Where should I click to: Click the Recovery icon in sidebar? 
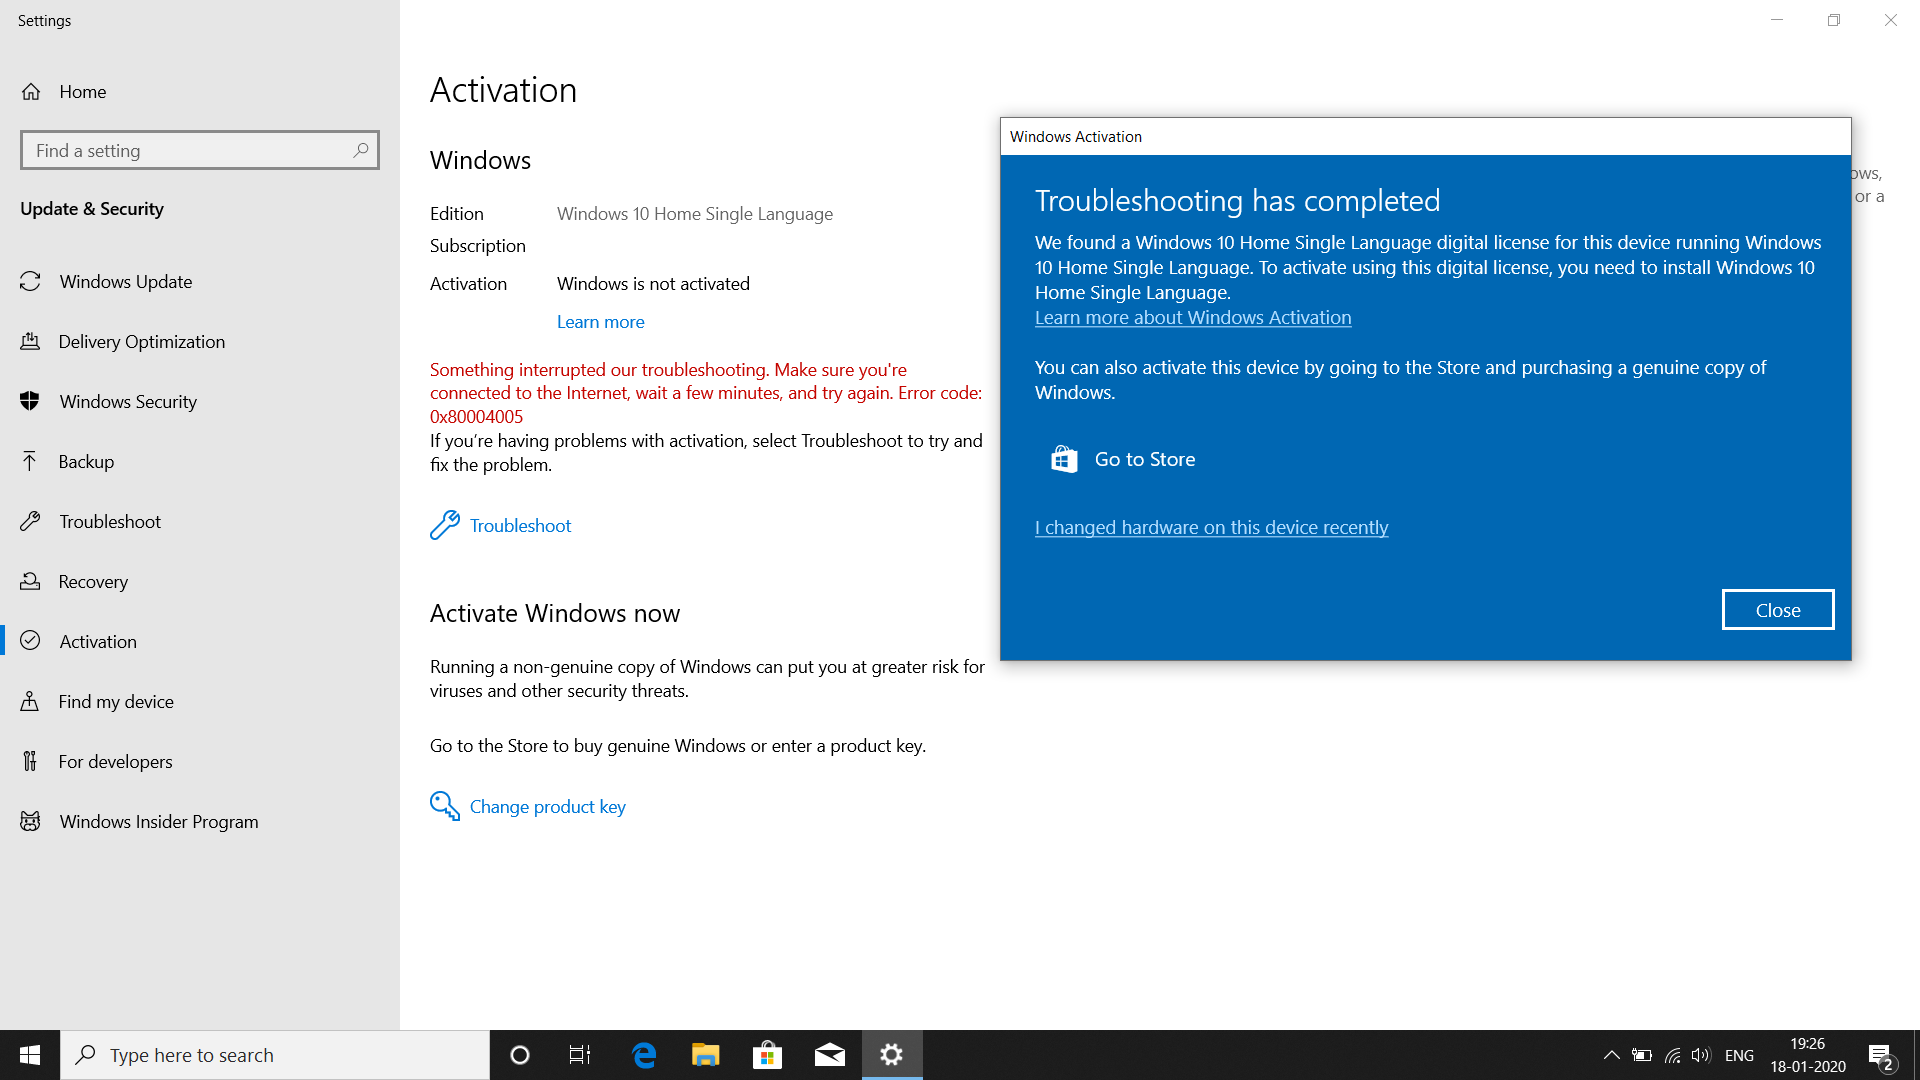click(30, 581)
